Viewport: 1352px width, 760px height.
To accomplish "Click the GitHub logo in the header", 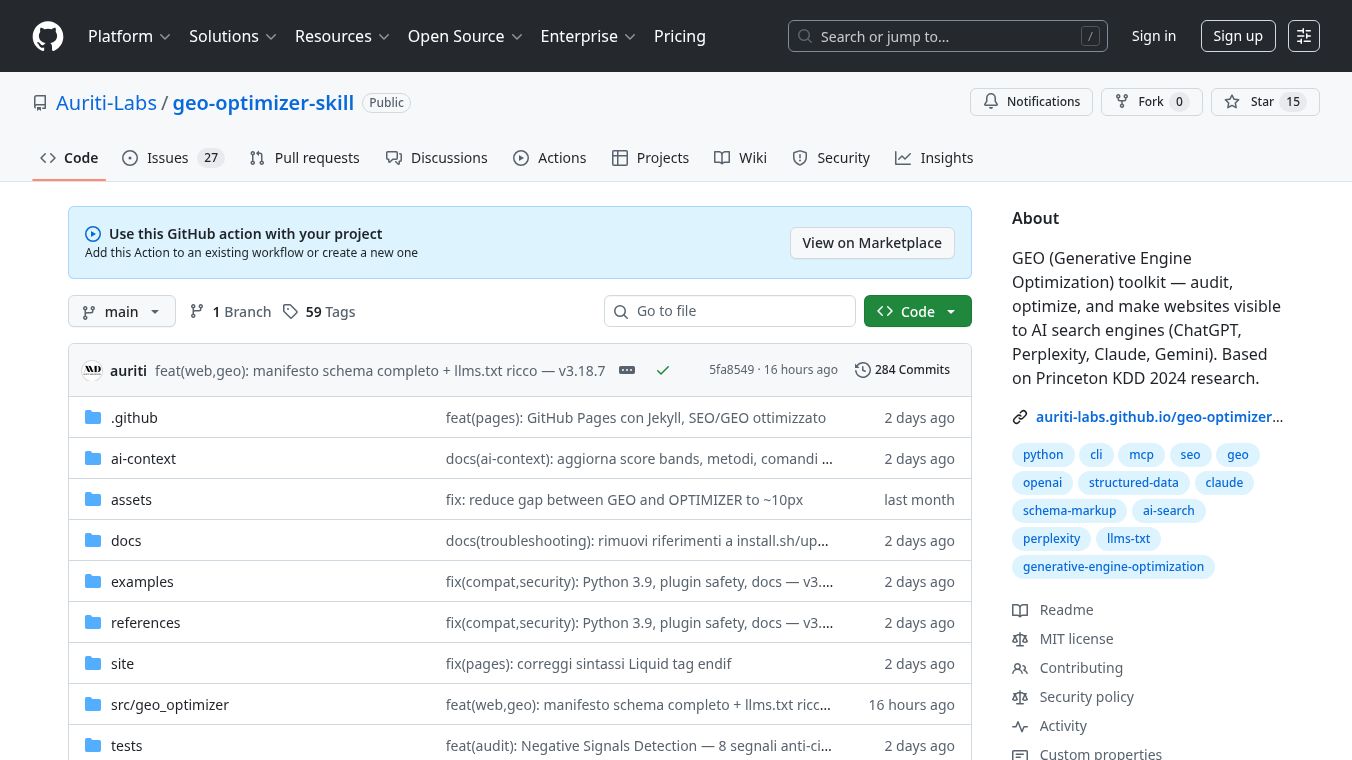I will point(48,36).
